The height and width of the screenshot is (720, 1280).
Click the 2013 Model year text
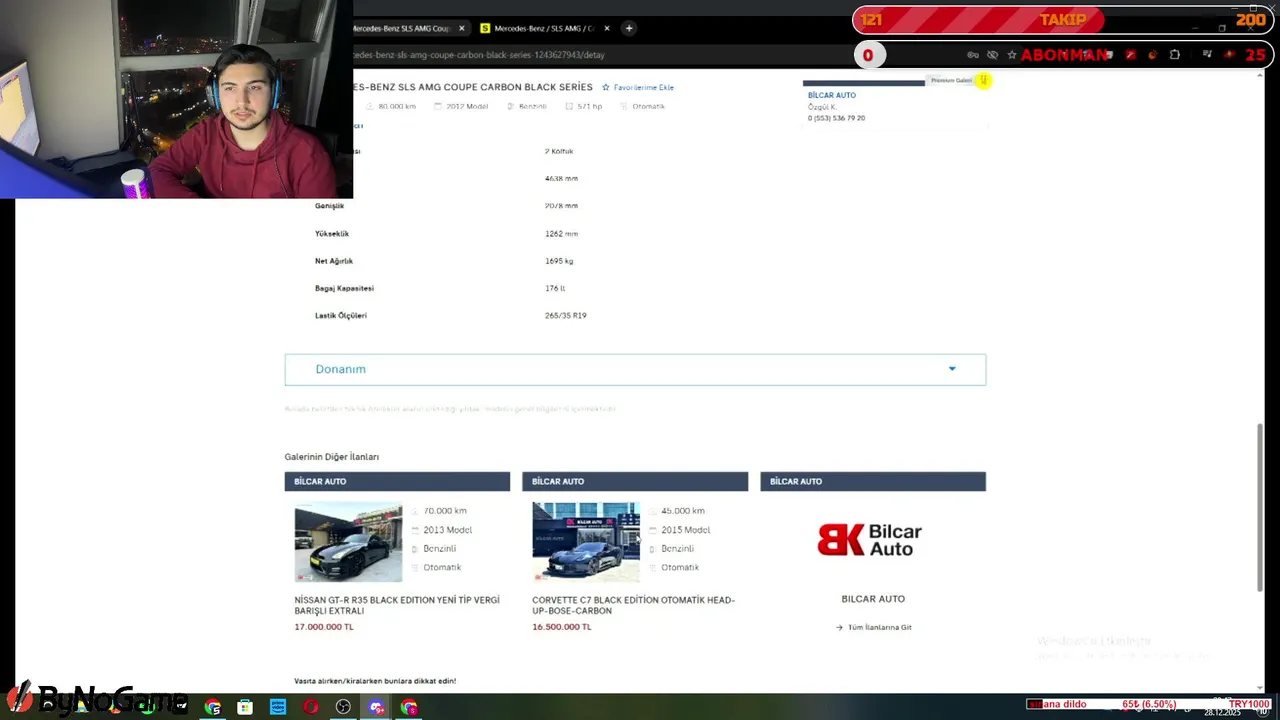447,530
